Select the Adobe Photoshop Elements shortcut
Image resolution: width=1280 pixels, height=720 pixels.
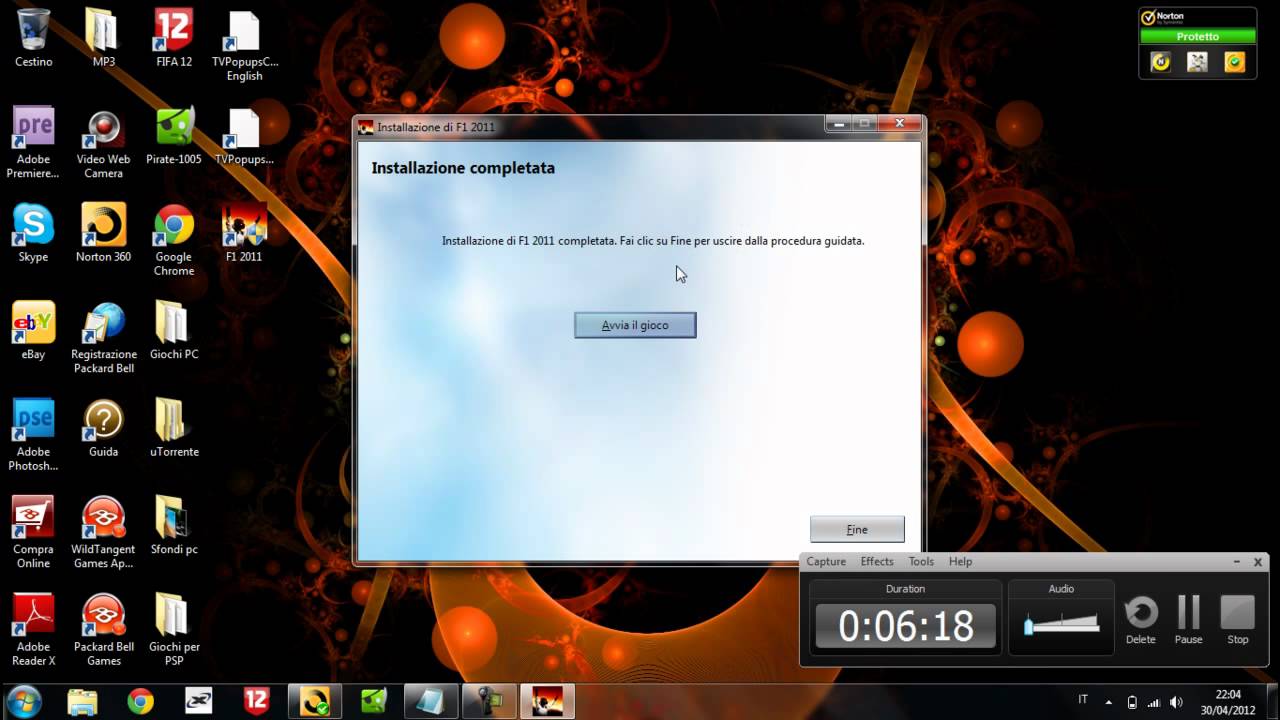[33, 435]
